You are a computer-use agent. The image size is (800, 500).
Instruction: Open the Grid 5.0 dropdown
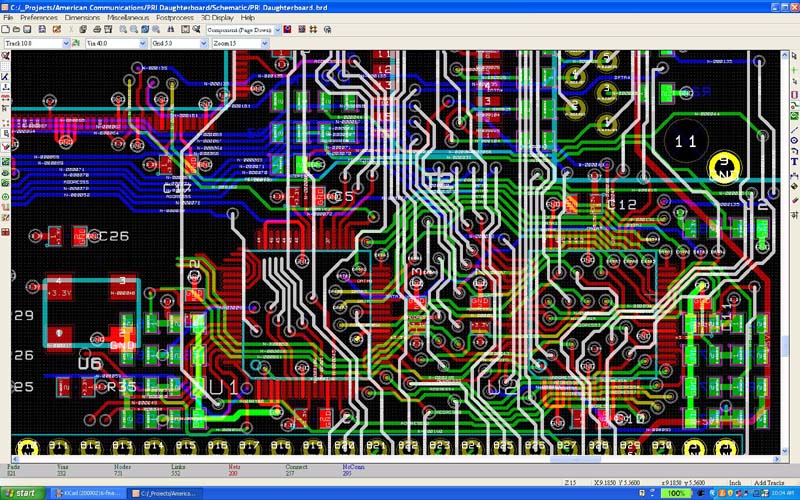point(204,43)
